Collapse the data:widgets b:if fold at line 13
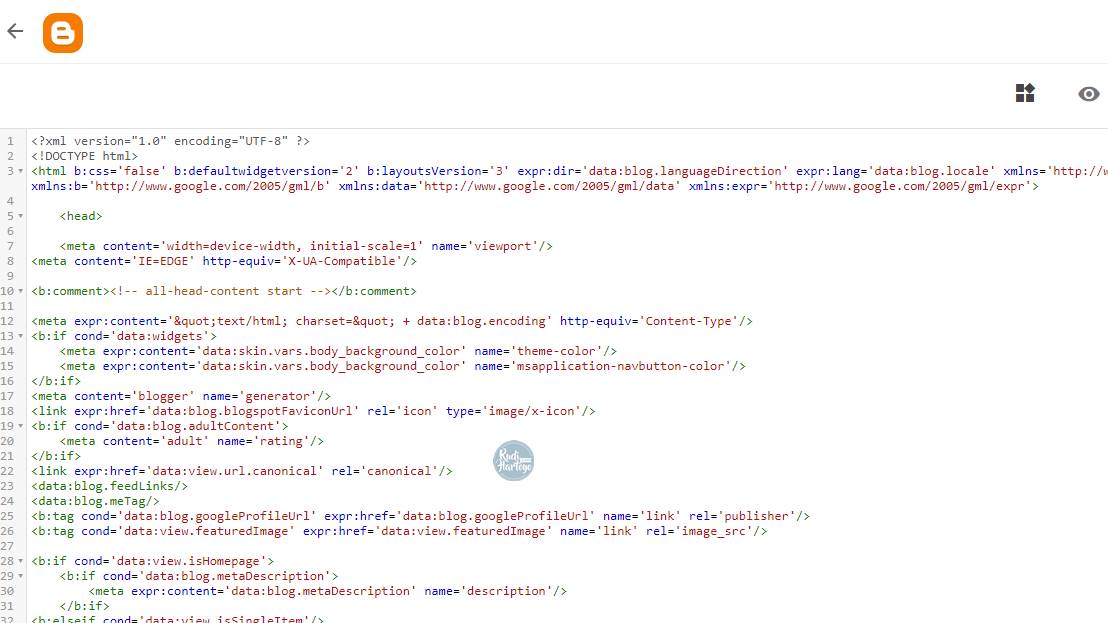1108x623 pixels. (20, 336)
